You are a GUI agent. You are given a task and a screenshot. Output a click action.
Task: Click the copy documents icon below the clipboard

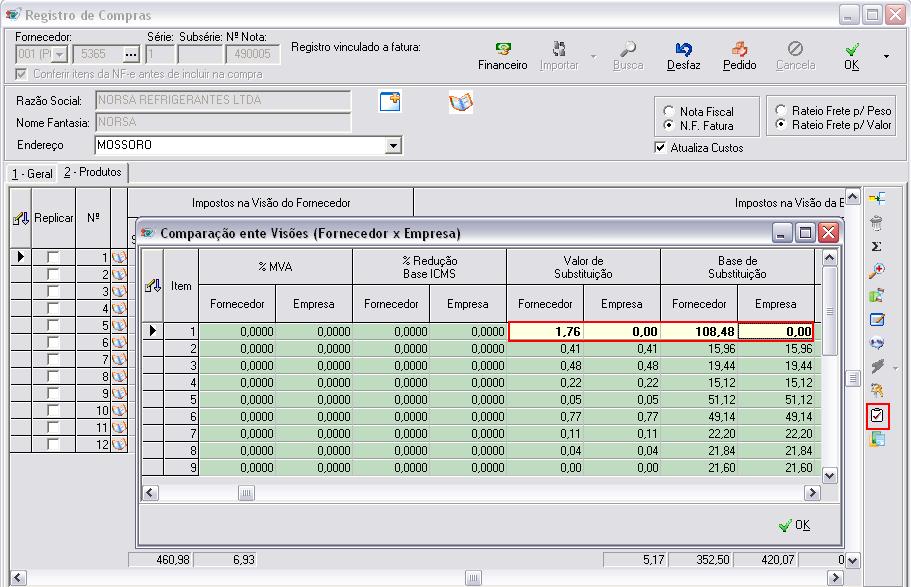(x=877, y=439)
